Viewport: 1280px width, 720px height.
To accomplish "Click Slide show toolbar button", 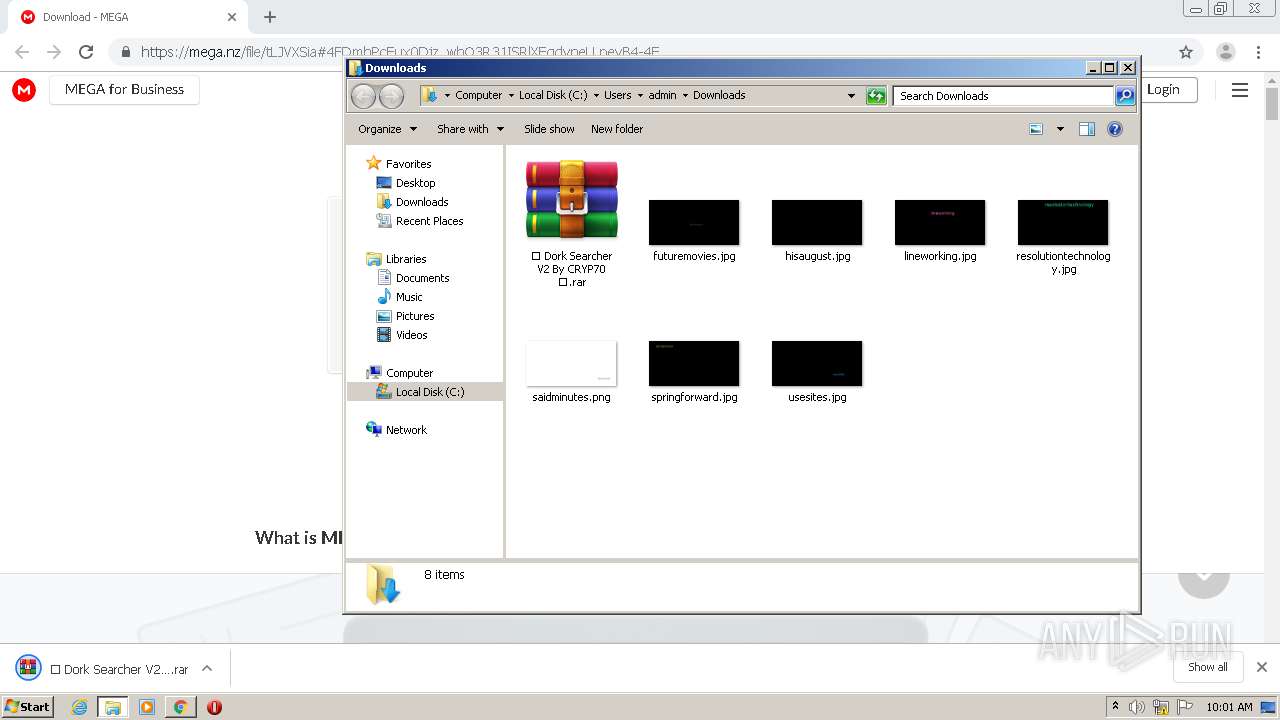I will [549, 129].
